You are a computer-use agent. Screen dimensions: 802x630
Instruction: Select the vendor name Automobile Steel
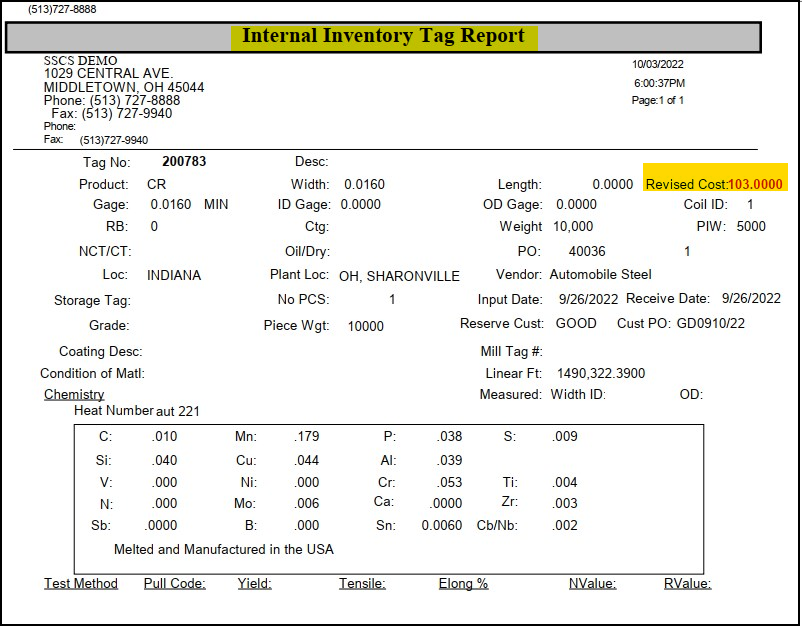coord(600,274)
